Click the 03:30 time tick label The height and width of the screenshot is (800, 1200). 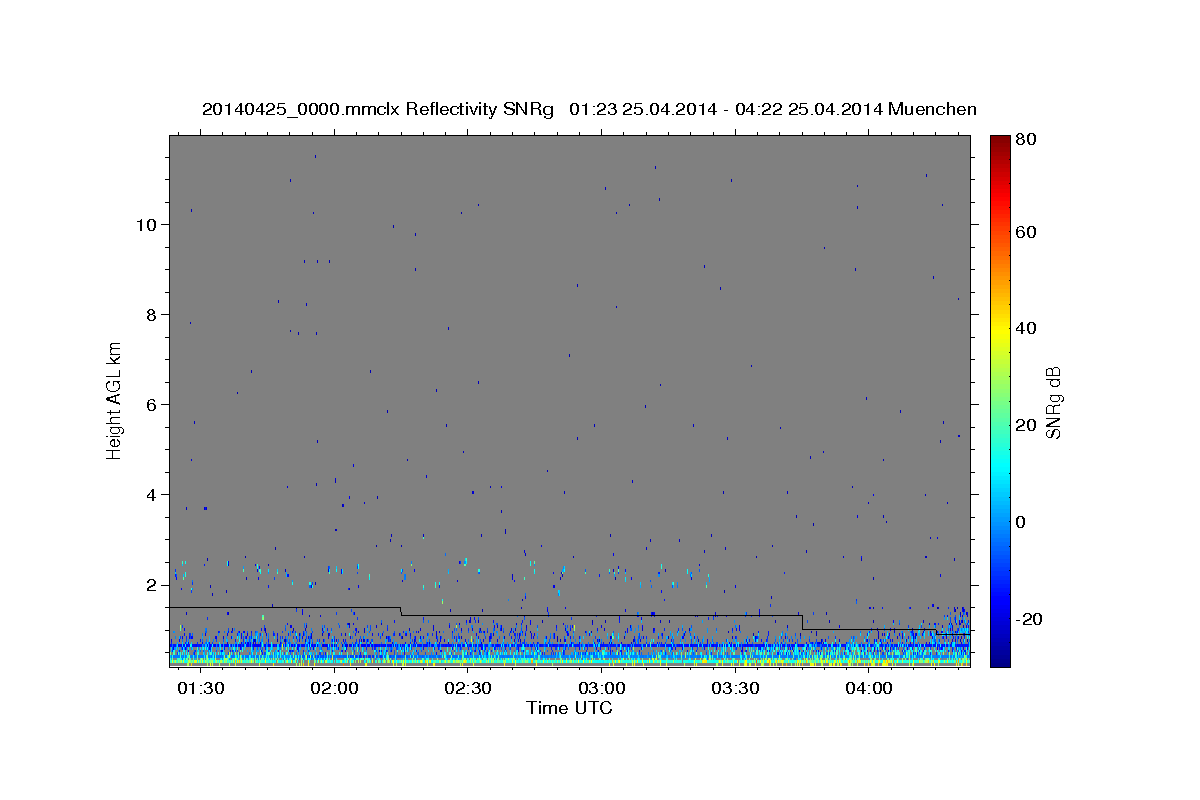[736, 689]
